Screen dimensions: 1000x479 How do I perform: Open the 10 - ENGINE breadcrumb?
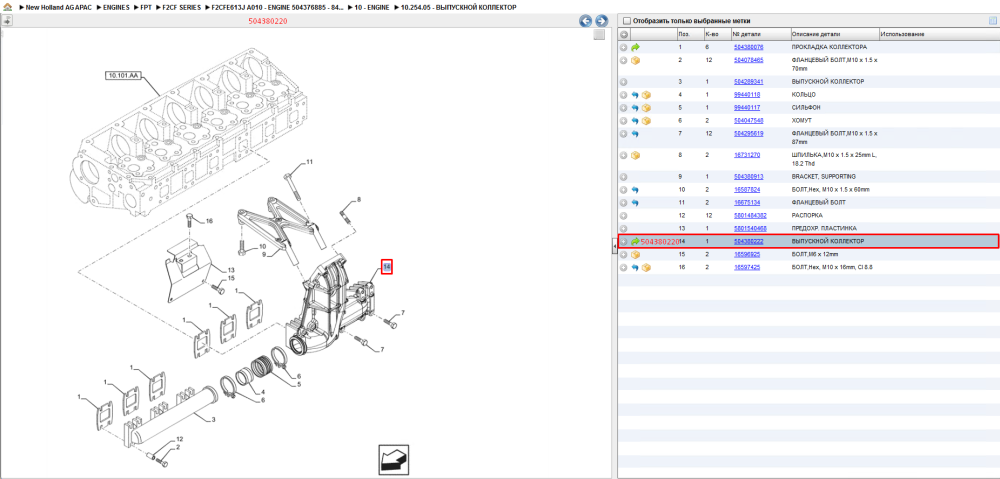click(x=372, y=7)
